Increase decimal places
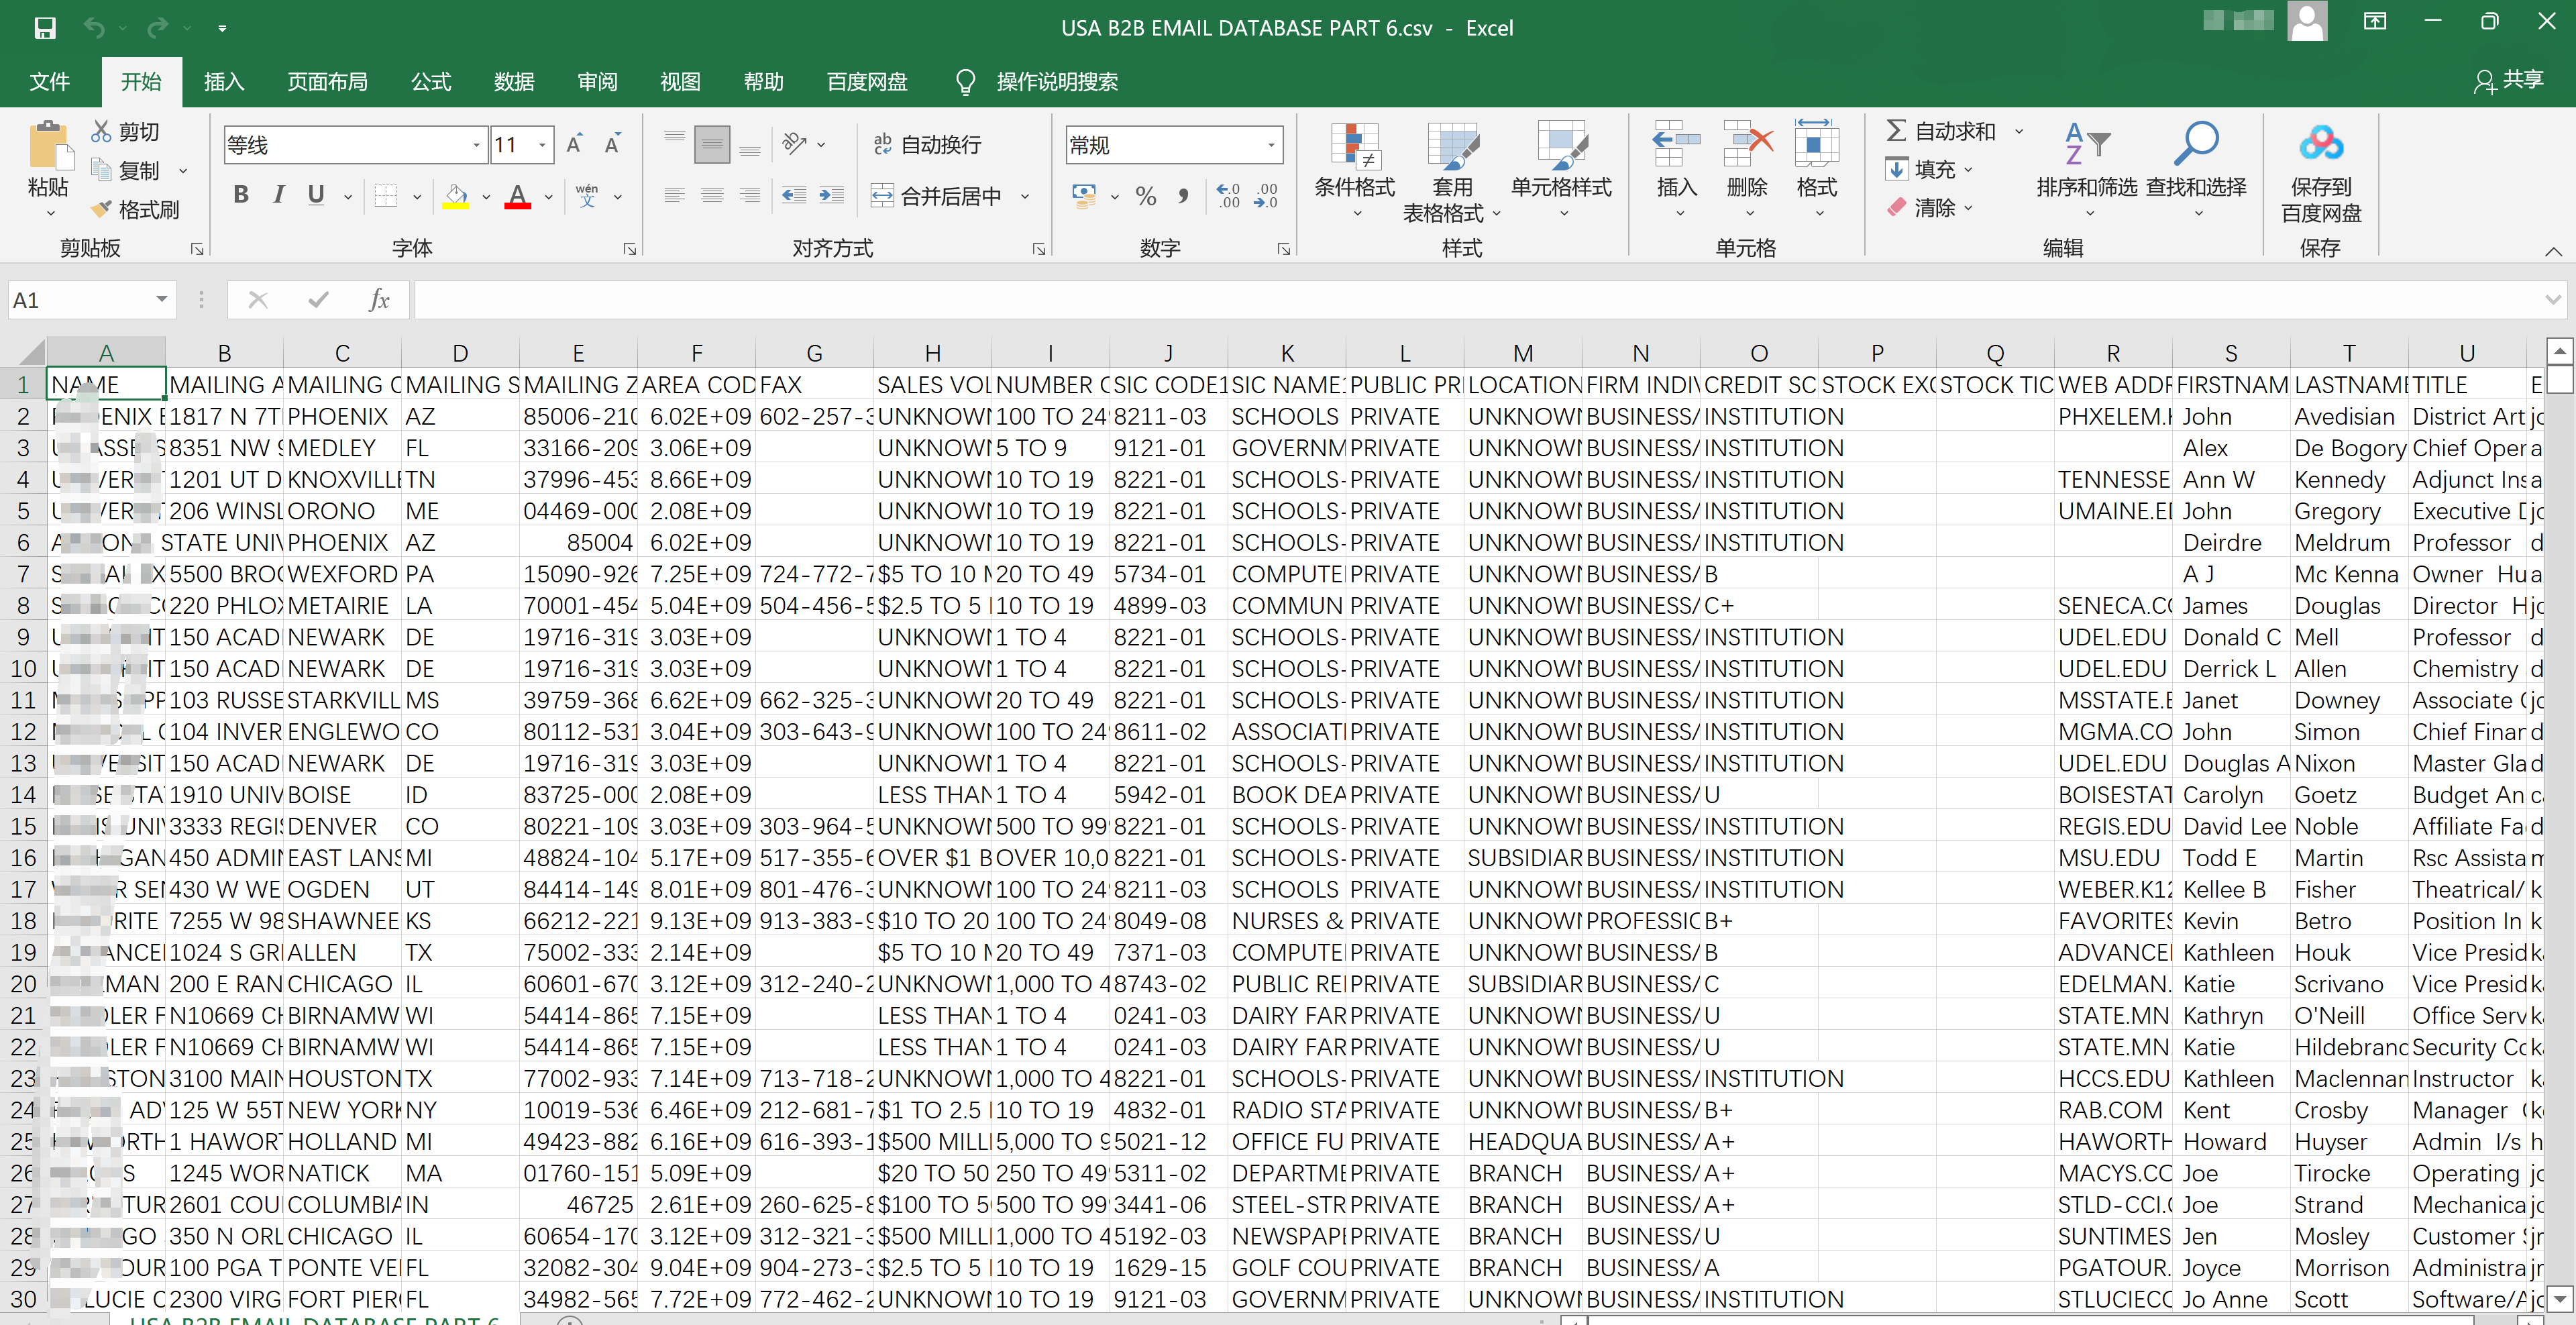2576x1325 pixels. tap(1229, 195)
